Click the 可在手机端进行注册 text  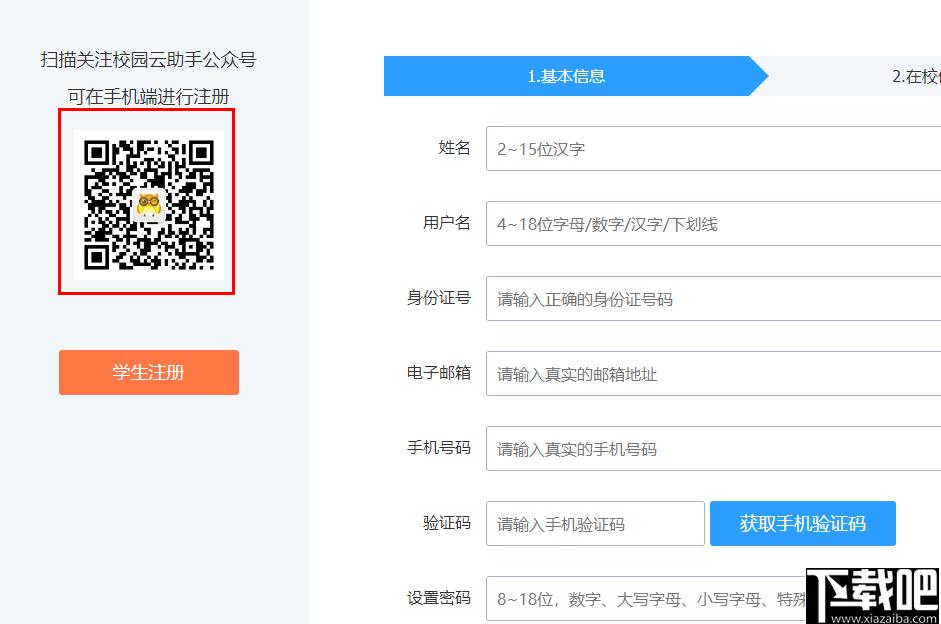click(148, 96)
